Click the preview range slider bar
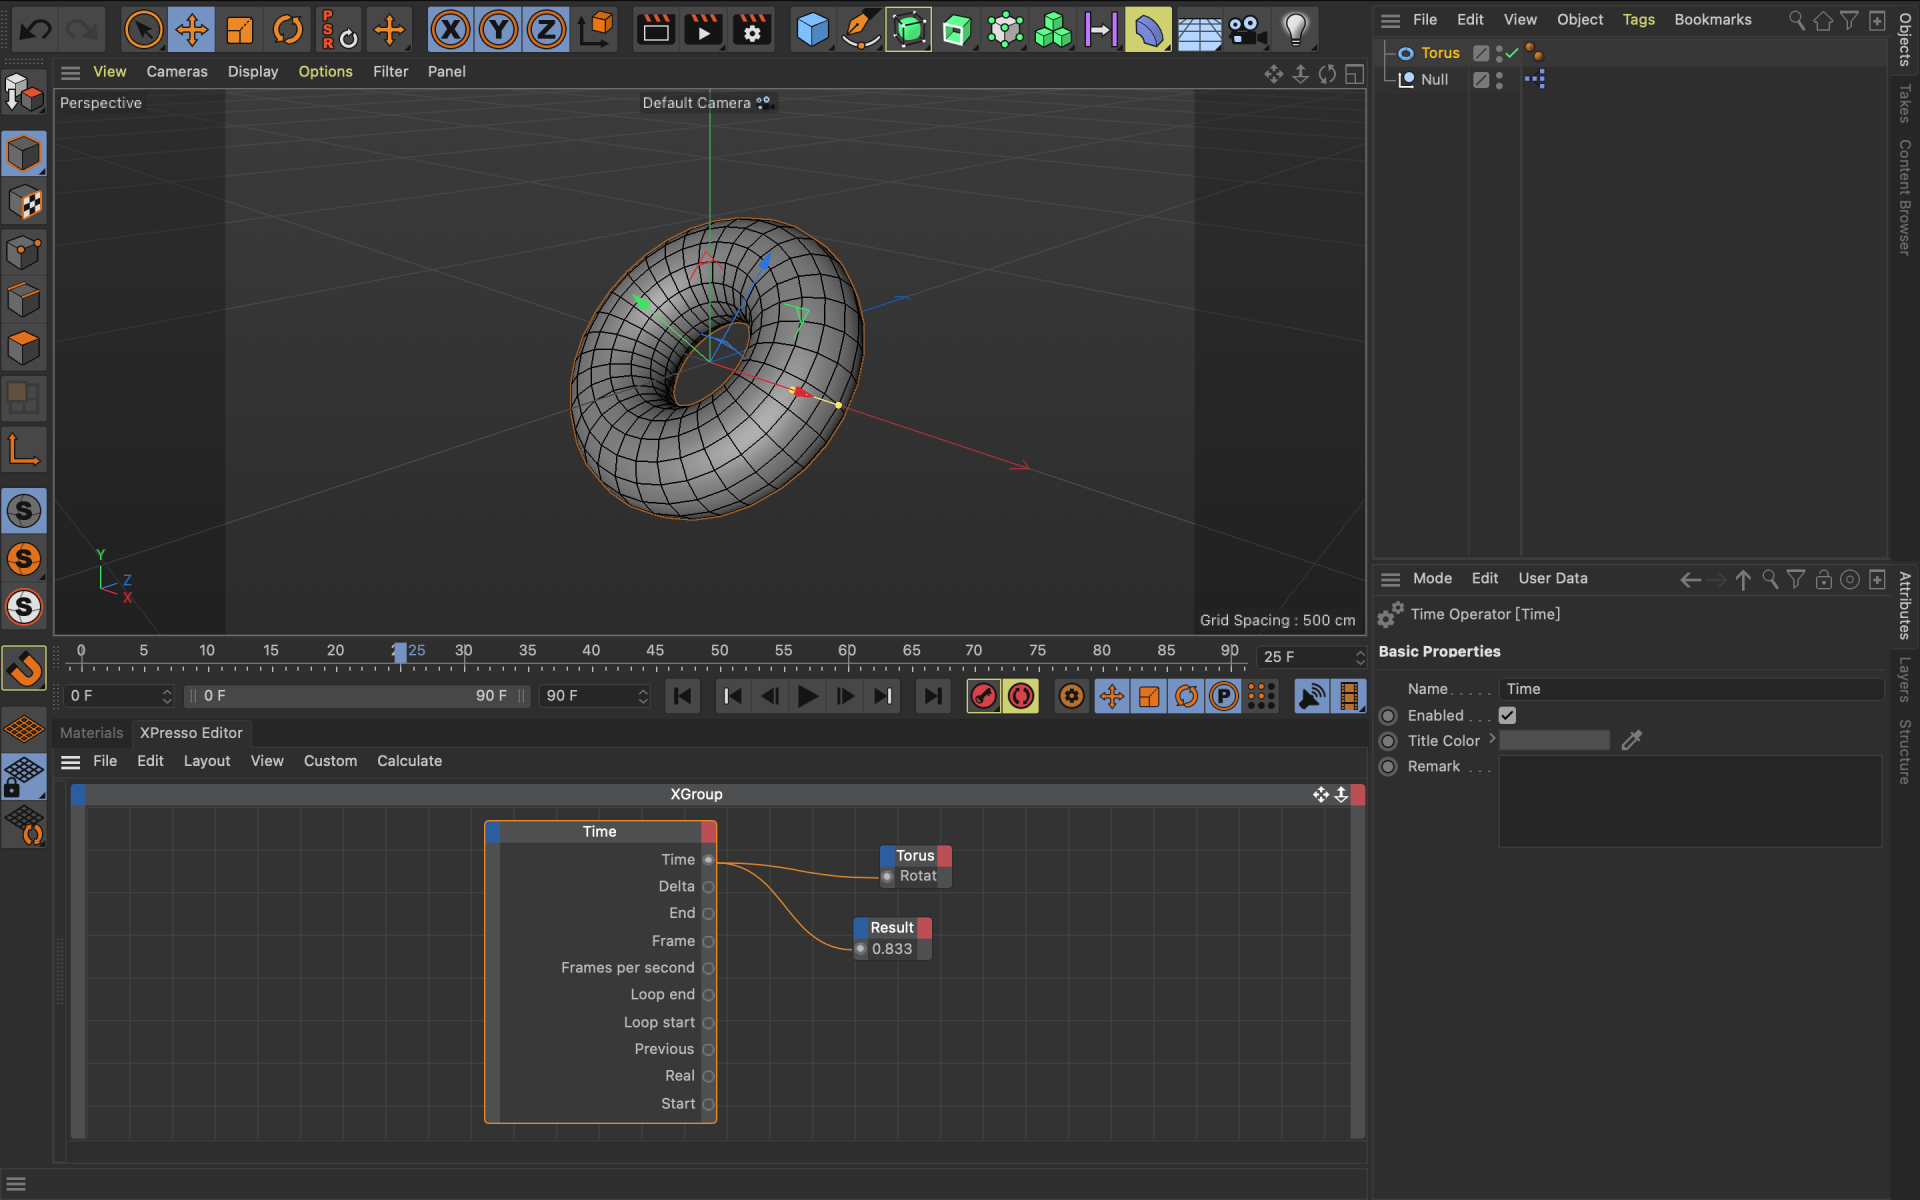The width and height of the screenshot is (1920, 1200). (355, 696)
